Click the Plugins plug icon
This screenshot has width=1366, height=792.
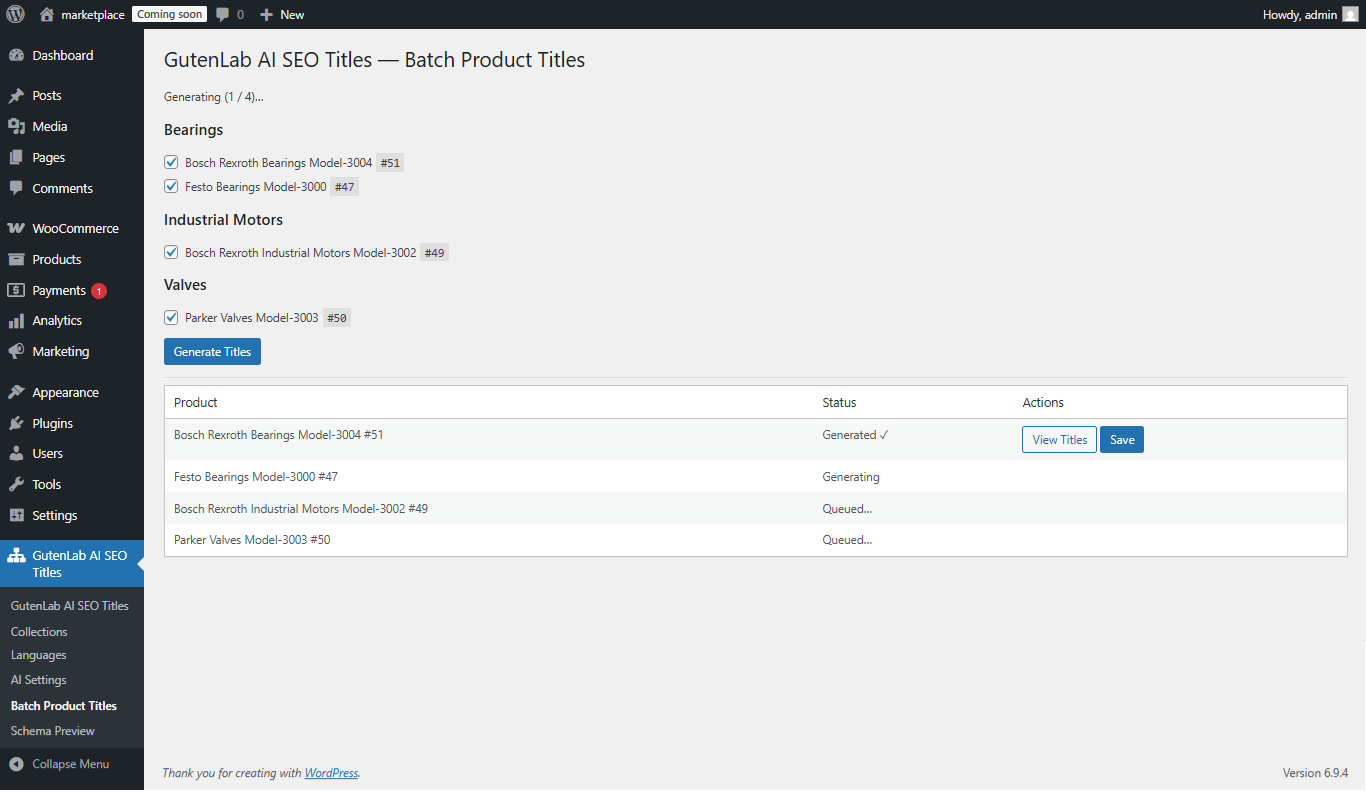click(16, 423)
